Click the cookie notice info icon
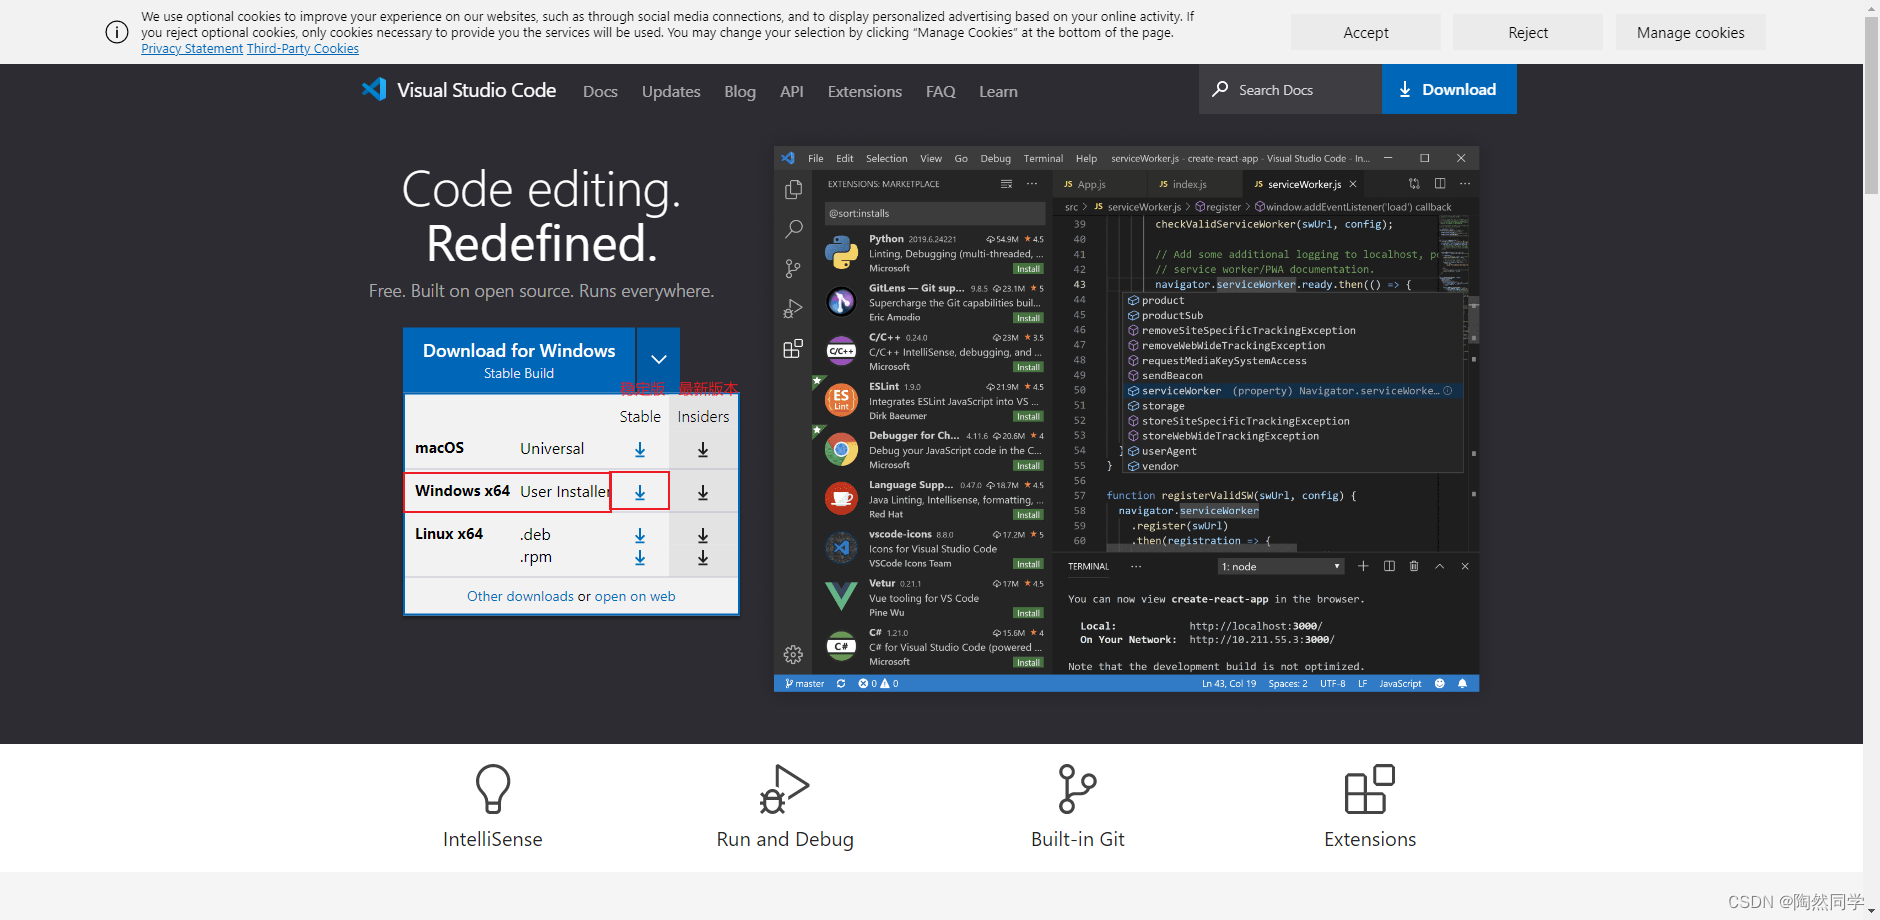This screenshot has height=920, width=1880. pos(117,32)
